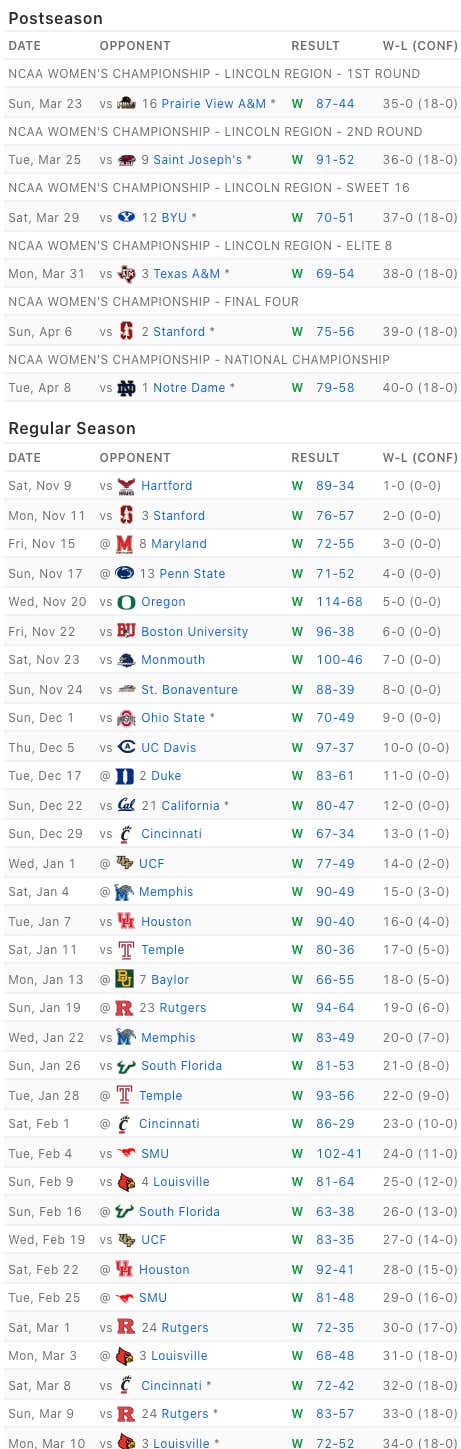Click the Duke team logo

coord(124,776)
